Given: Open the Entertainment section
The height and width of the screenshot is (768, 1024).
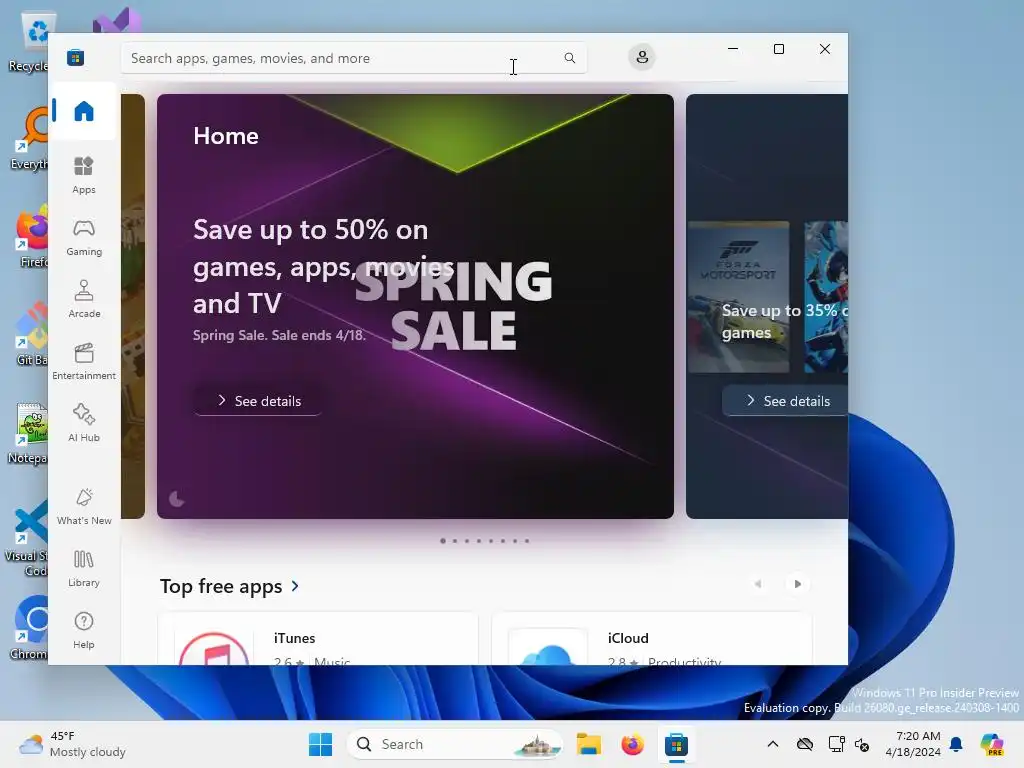Looking at the screenshot, I should pyautogui.click(x=84, y=361).
